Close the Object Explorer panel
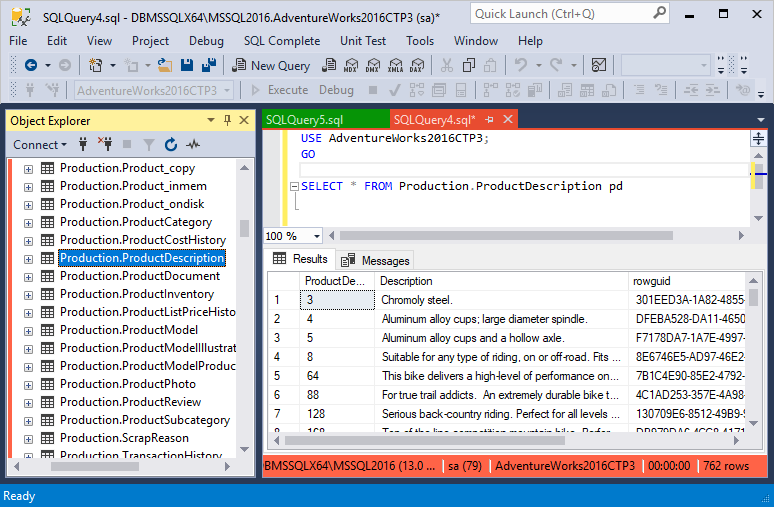This screenshot has width=774, height=507. (x=244, y=120)
